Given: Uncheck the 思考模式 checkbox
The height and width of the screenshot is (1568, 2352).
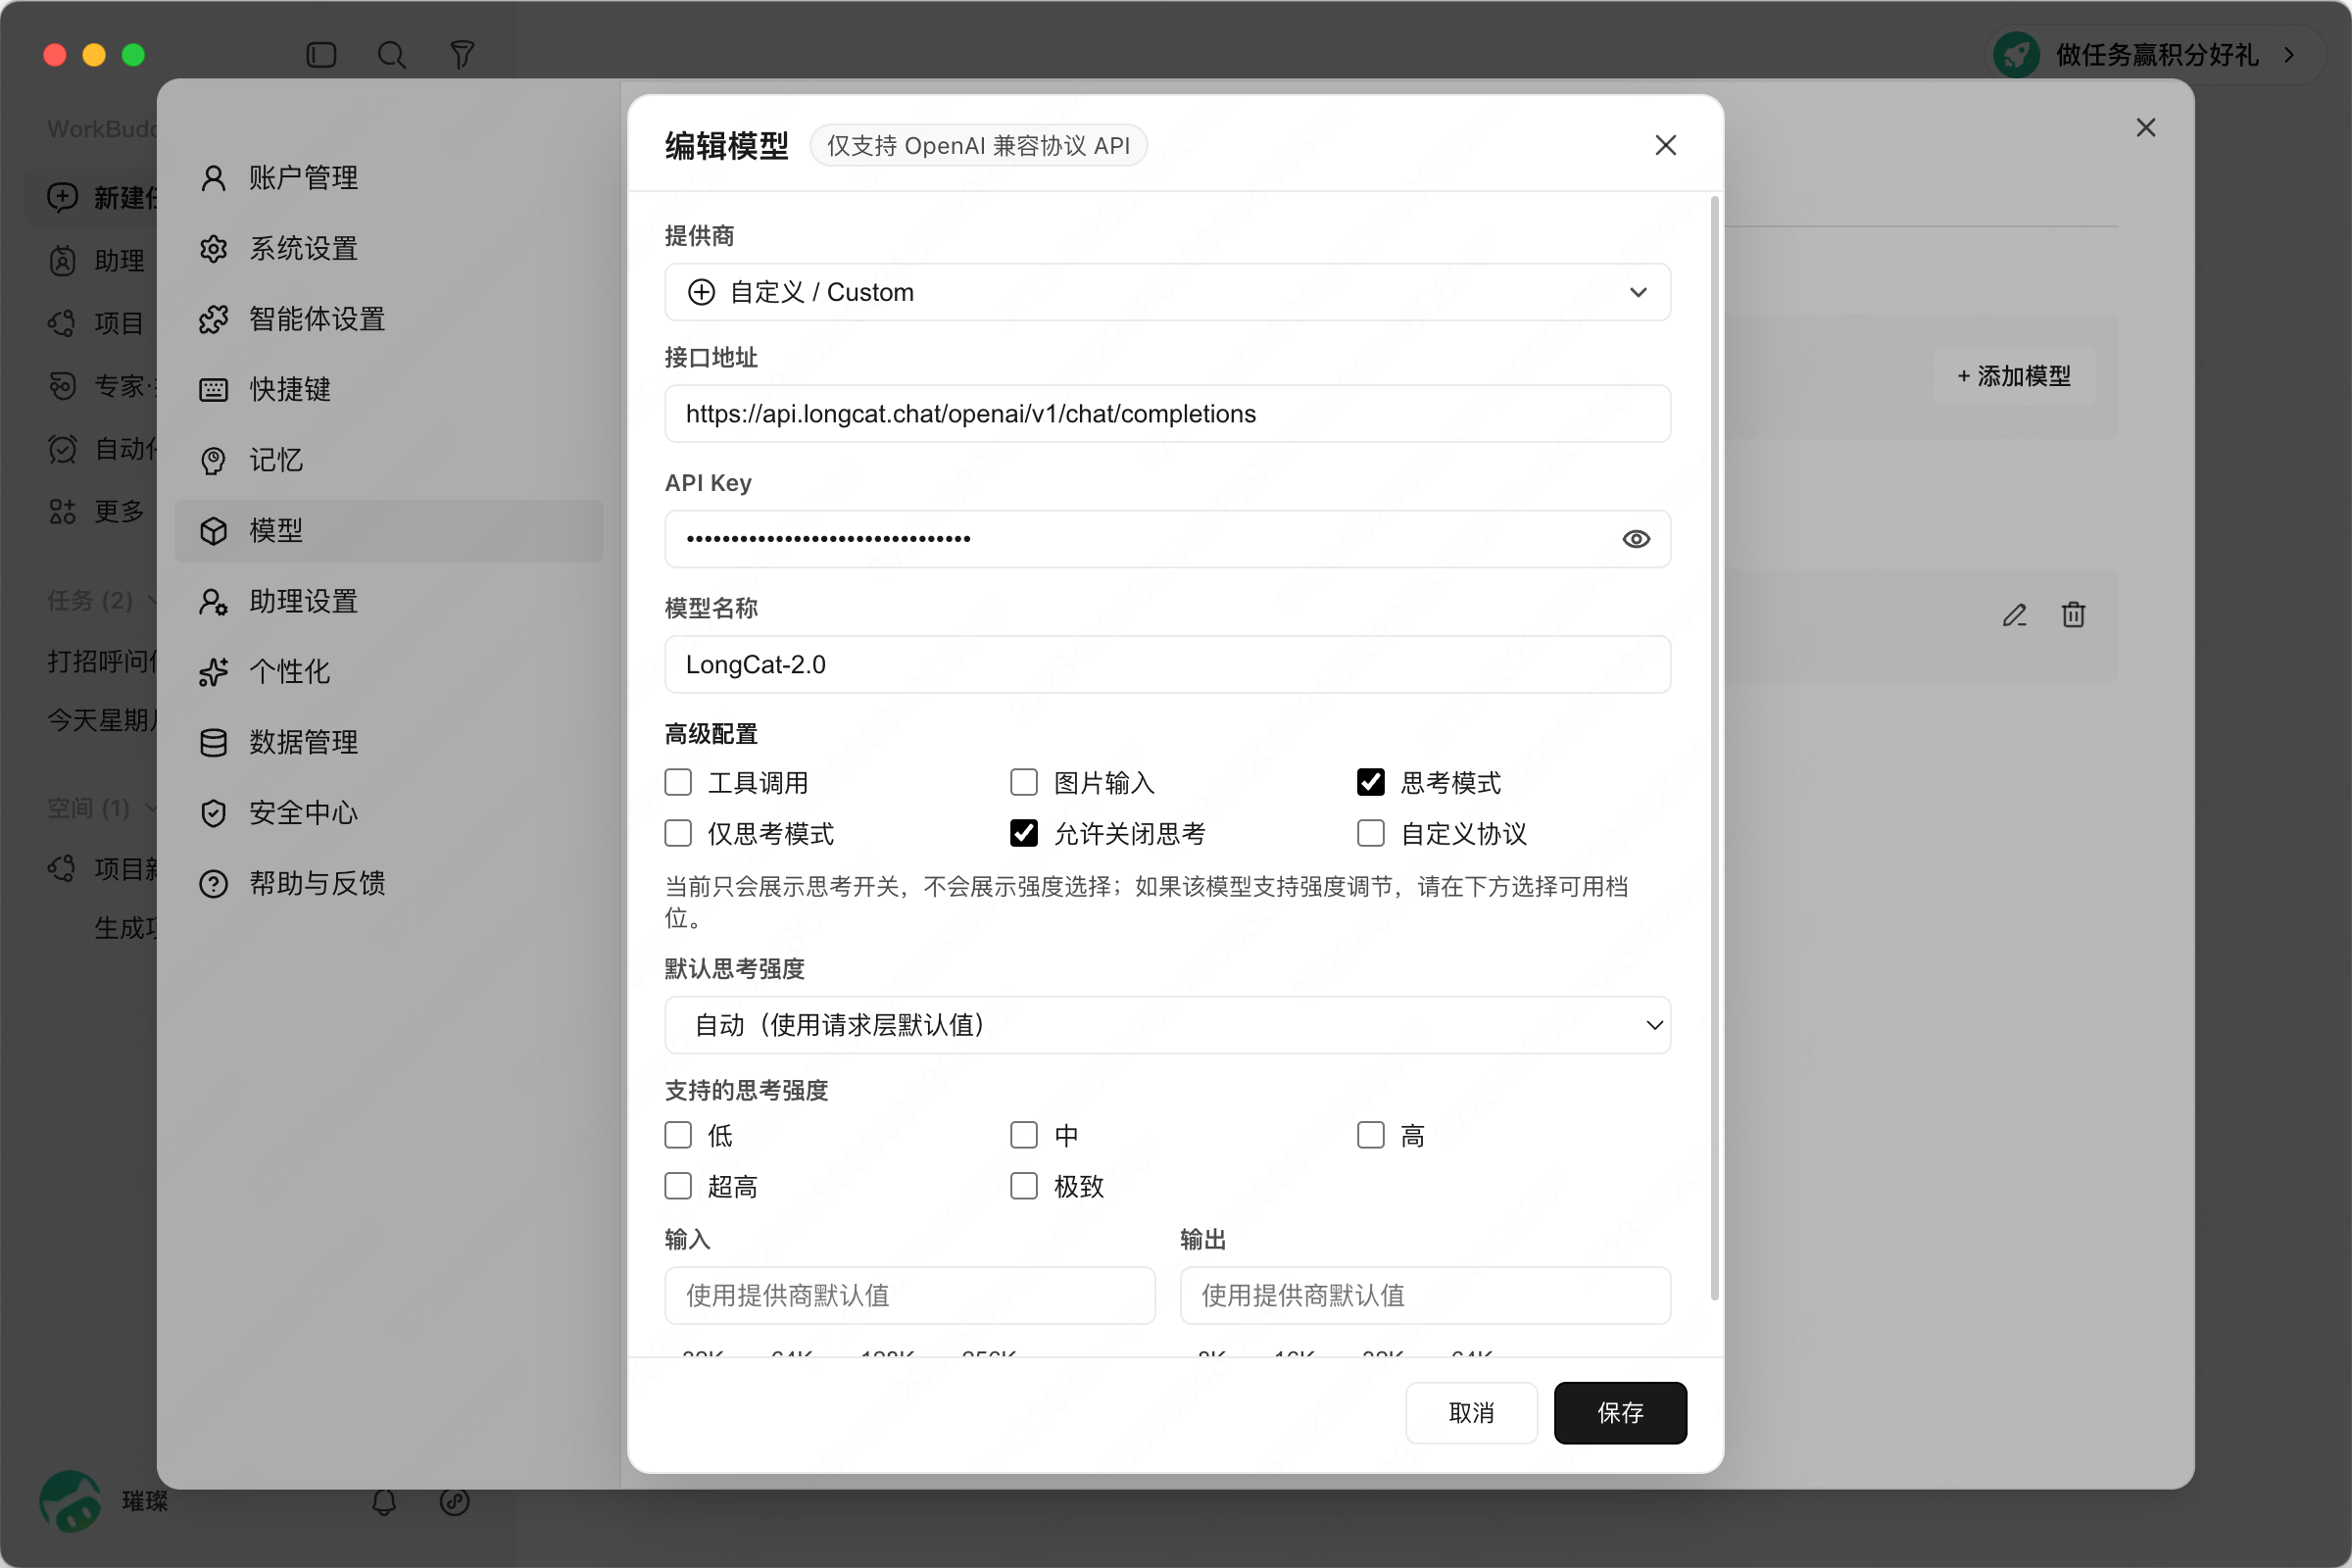Looking at the screenshot, I should pyautogui.click(x=1370, y=782).
